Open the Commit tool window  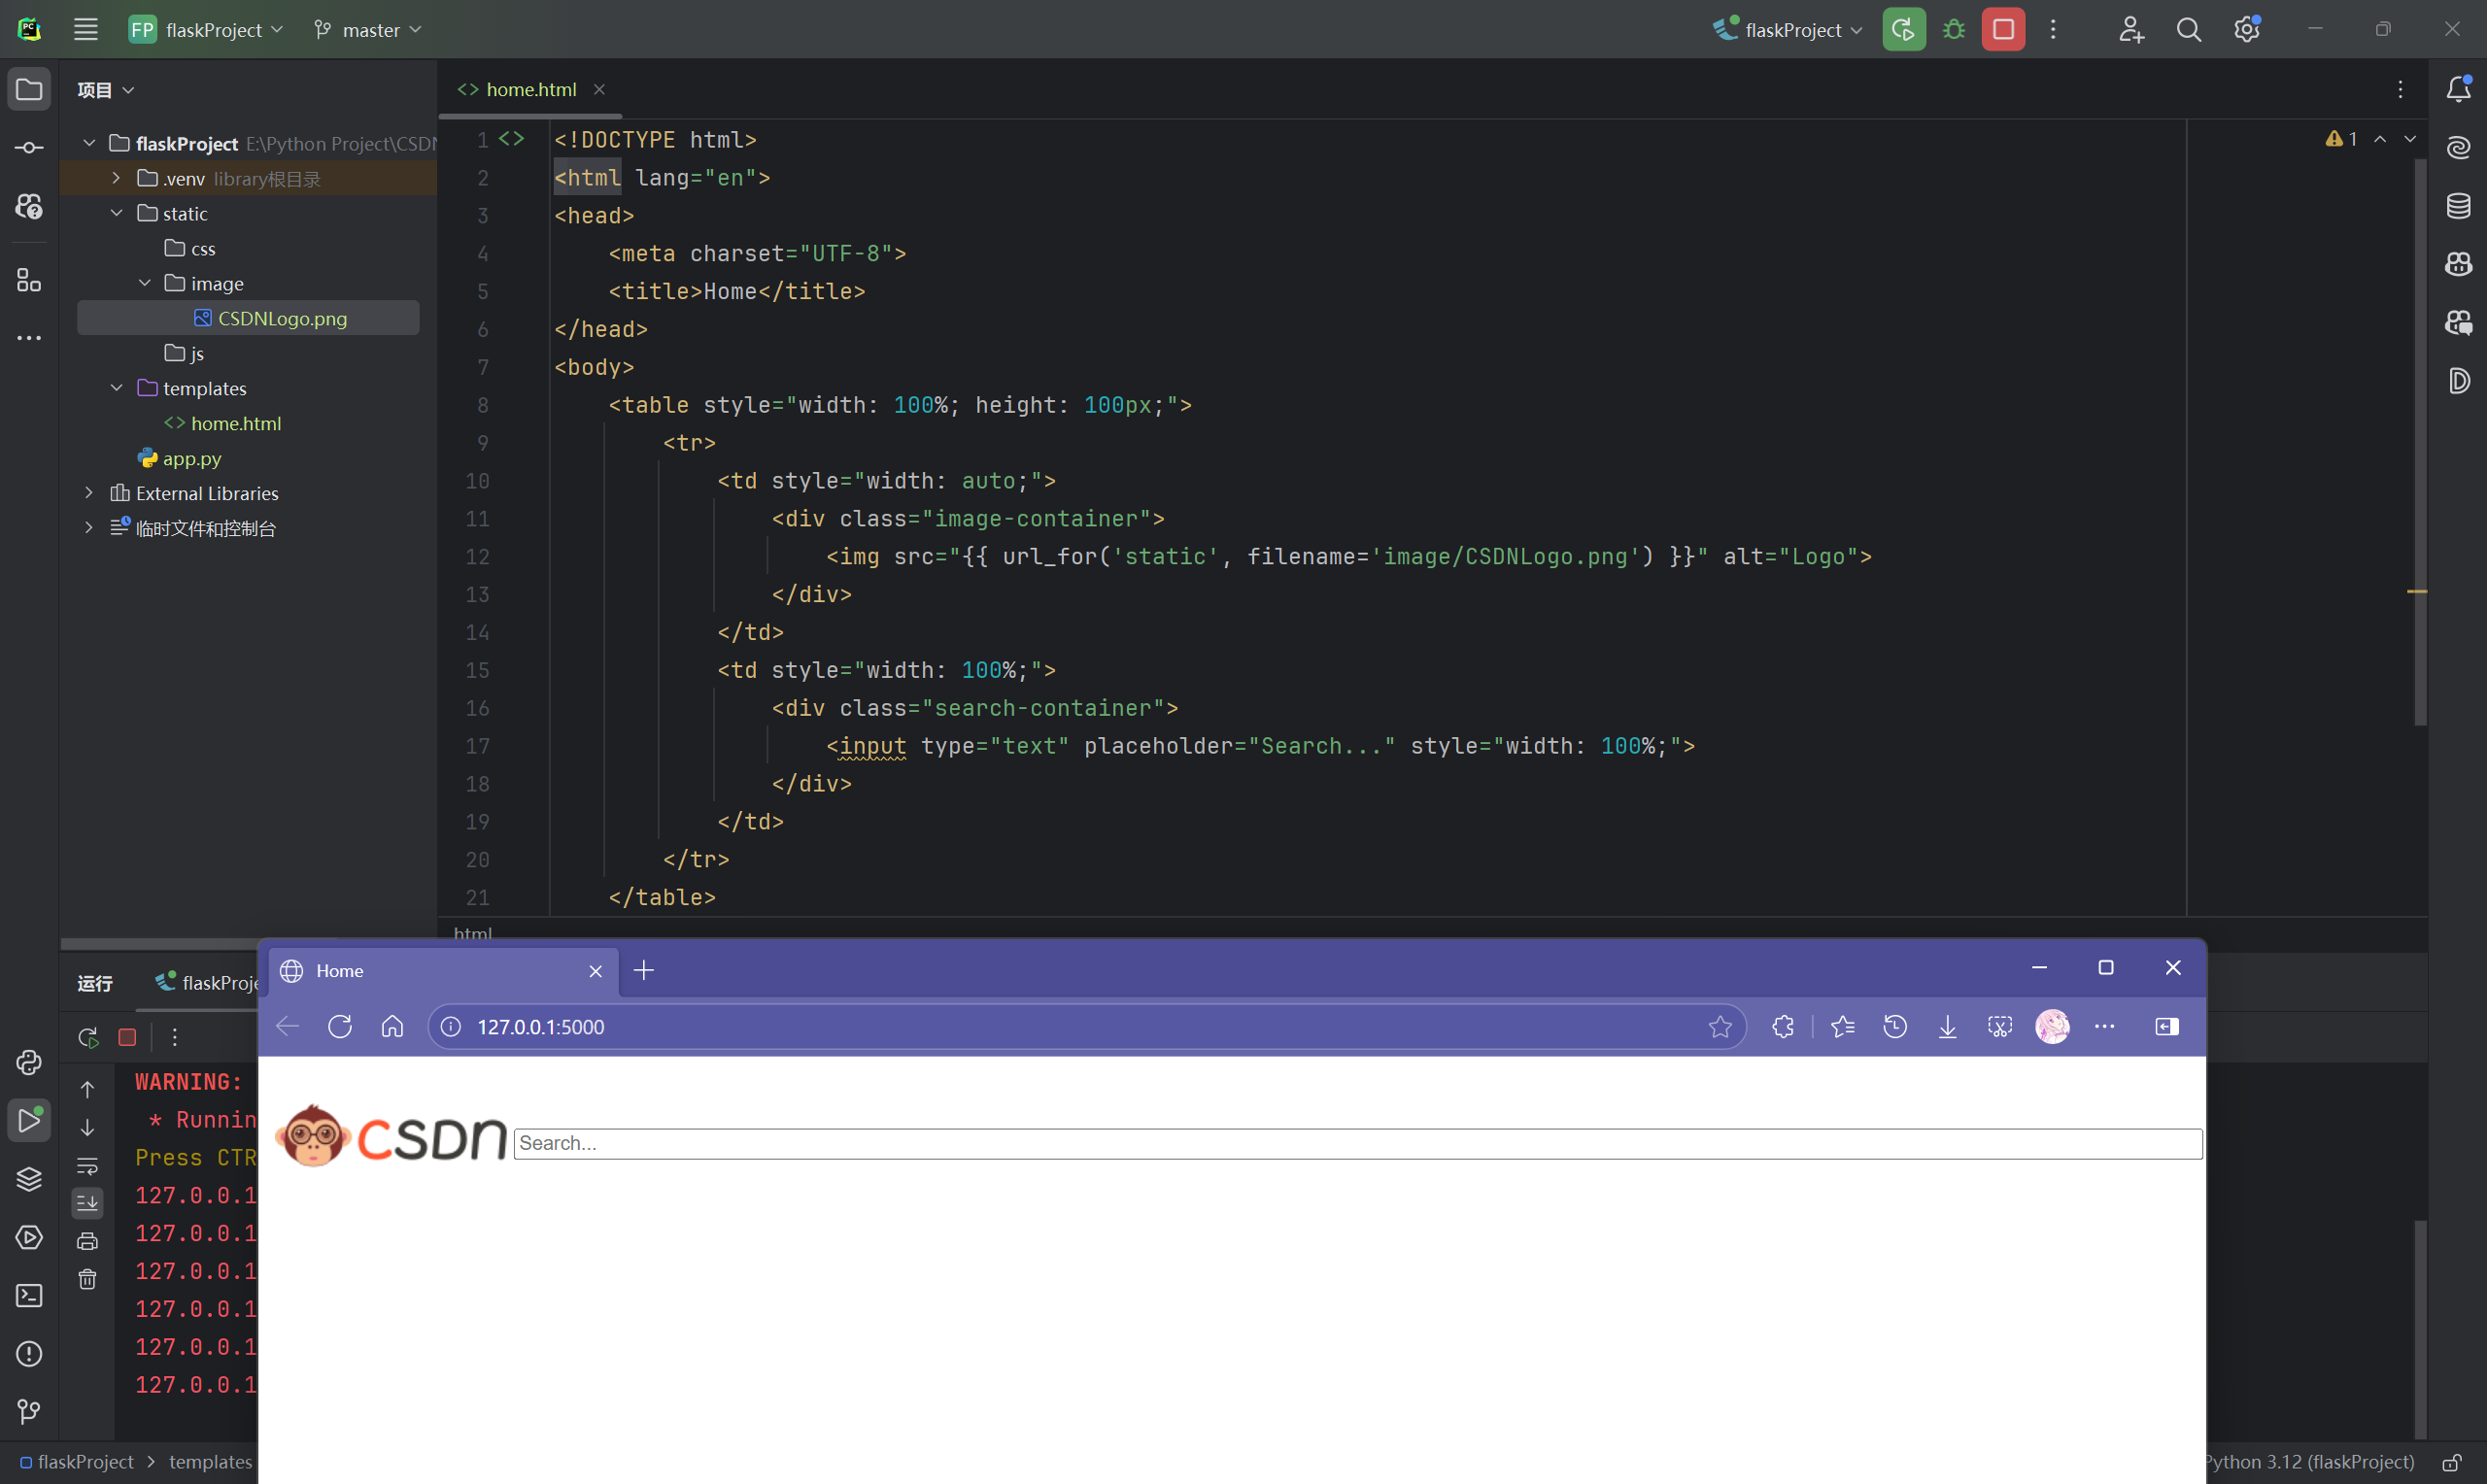pyautogui.click(x=29, y=148)
